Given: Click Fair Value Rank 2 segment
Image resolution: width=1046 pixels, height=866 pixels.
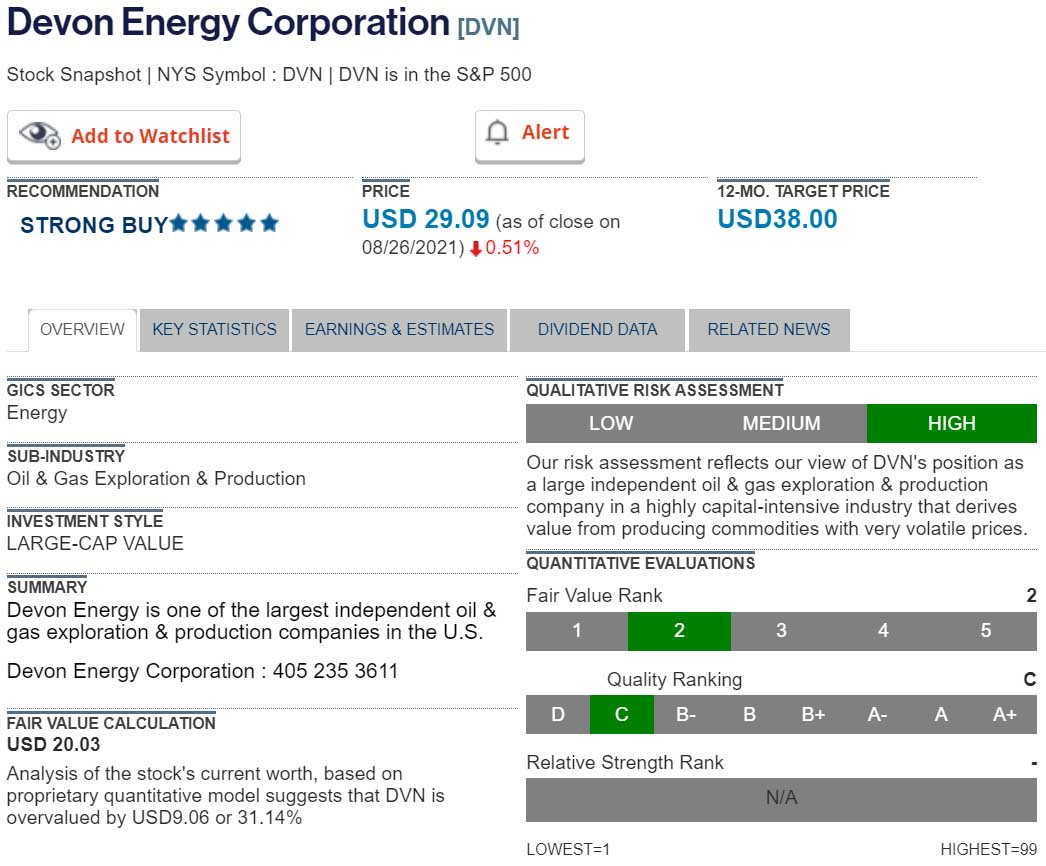Looking at the screenshot, I should (x=679, y=631).
